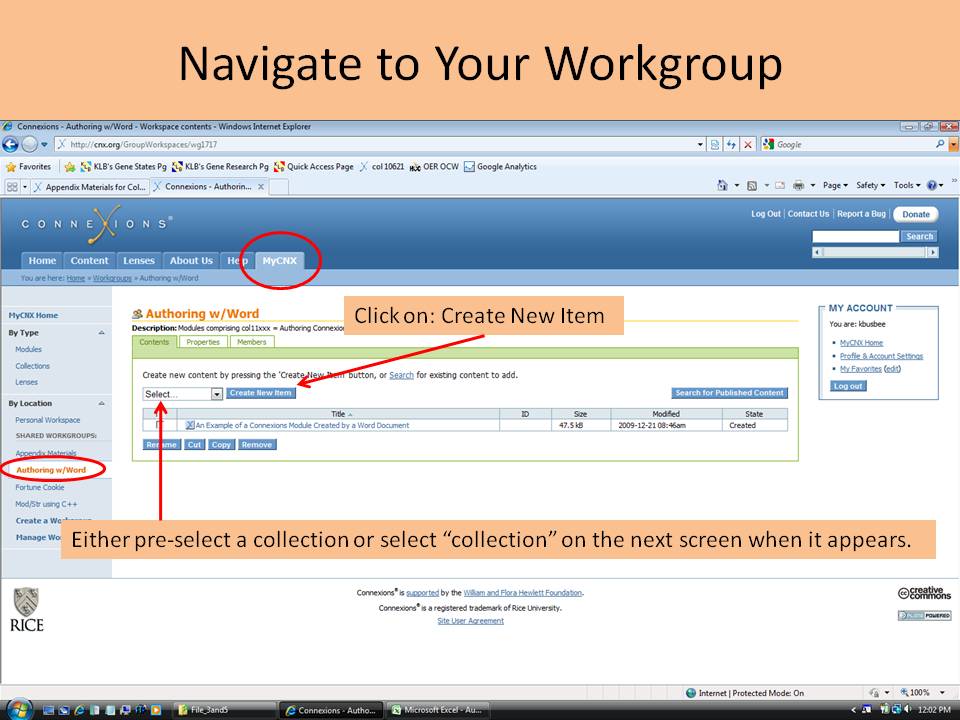
Task: Click the Windows Start orb
Action: click(19, 709)
